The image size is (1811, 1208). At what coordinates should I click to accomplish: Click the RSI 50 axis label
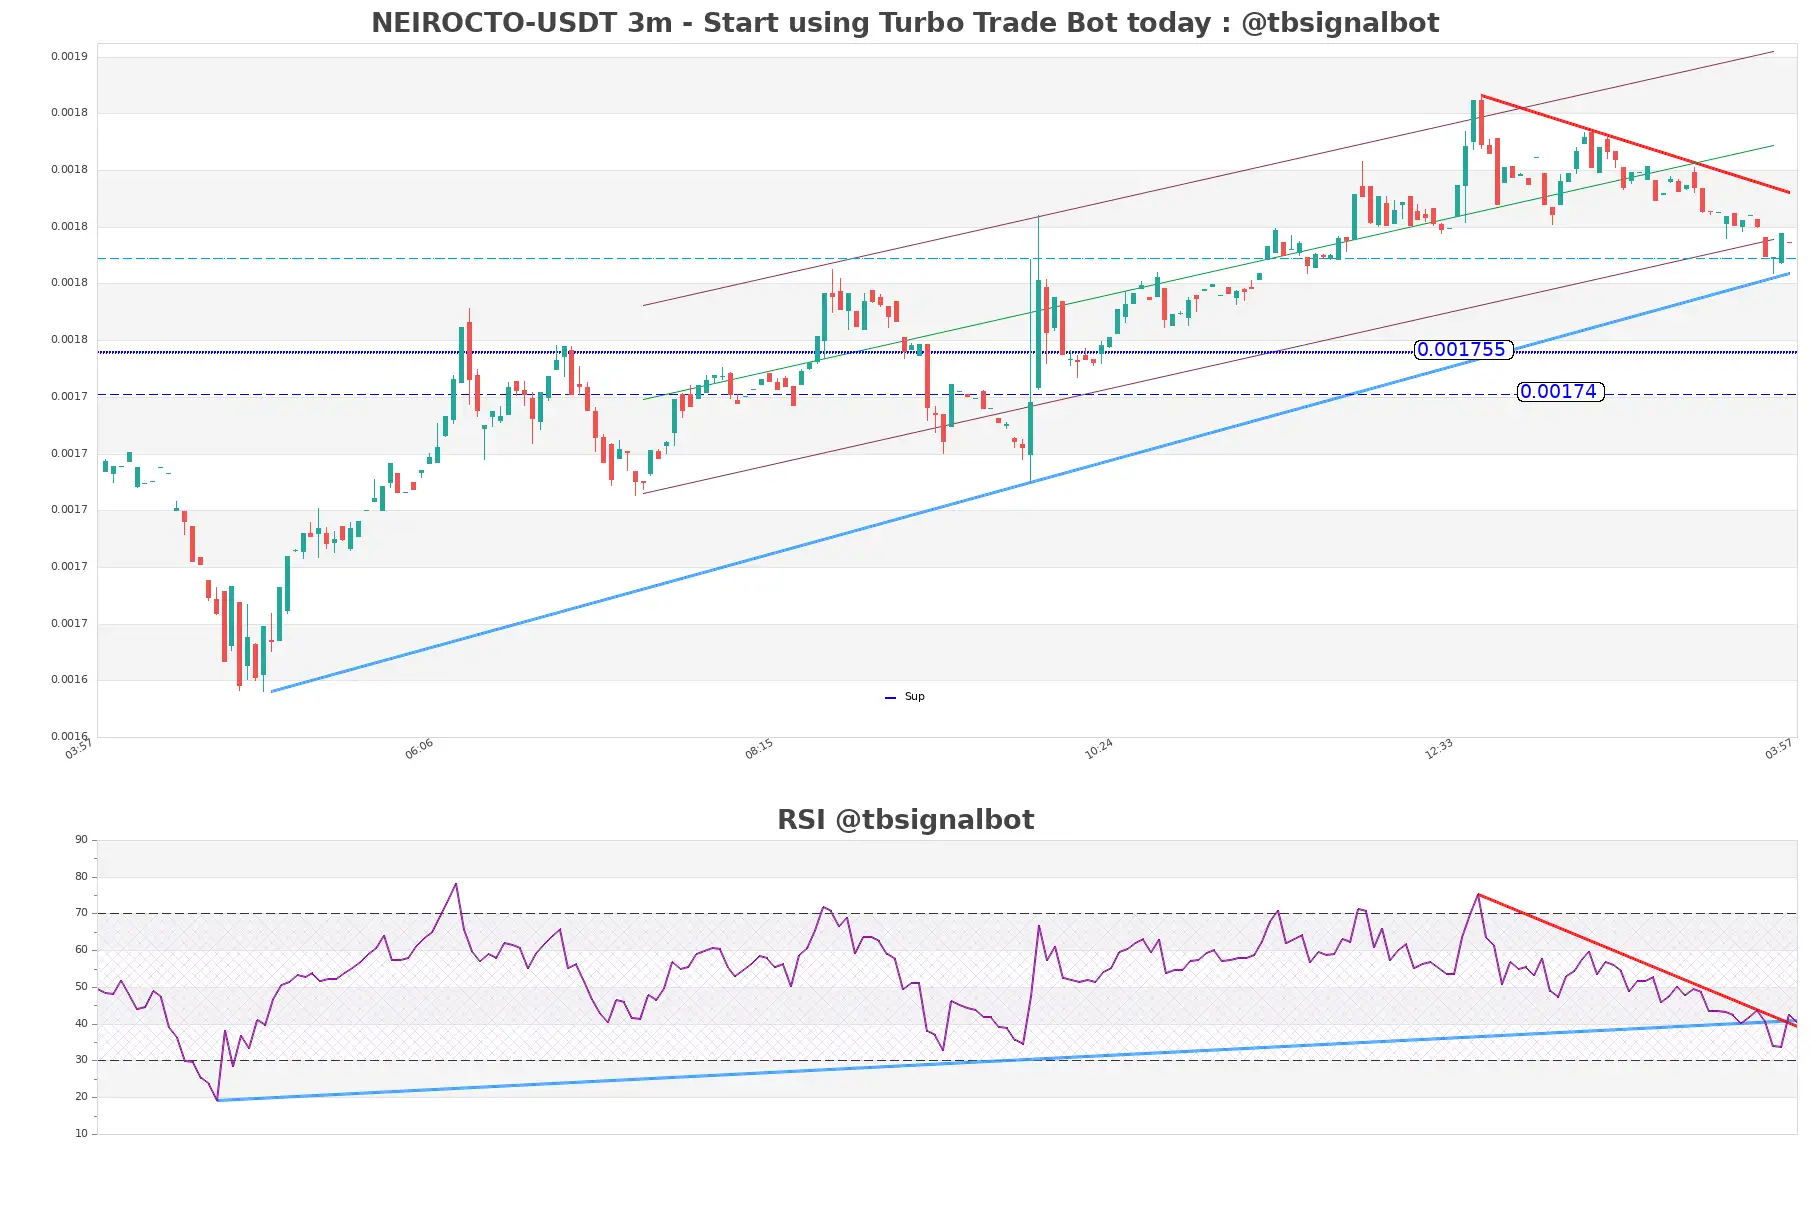81,987
